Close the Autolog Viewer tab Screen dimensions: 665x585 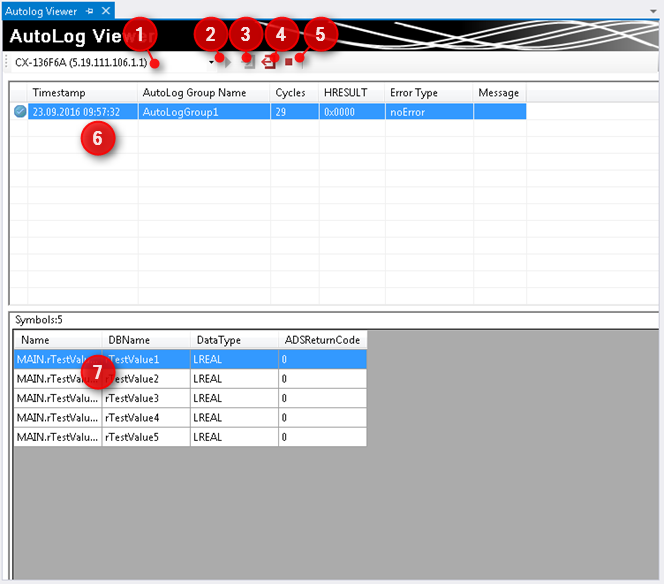106,11
